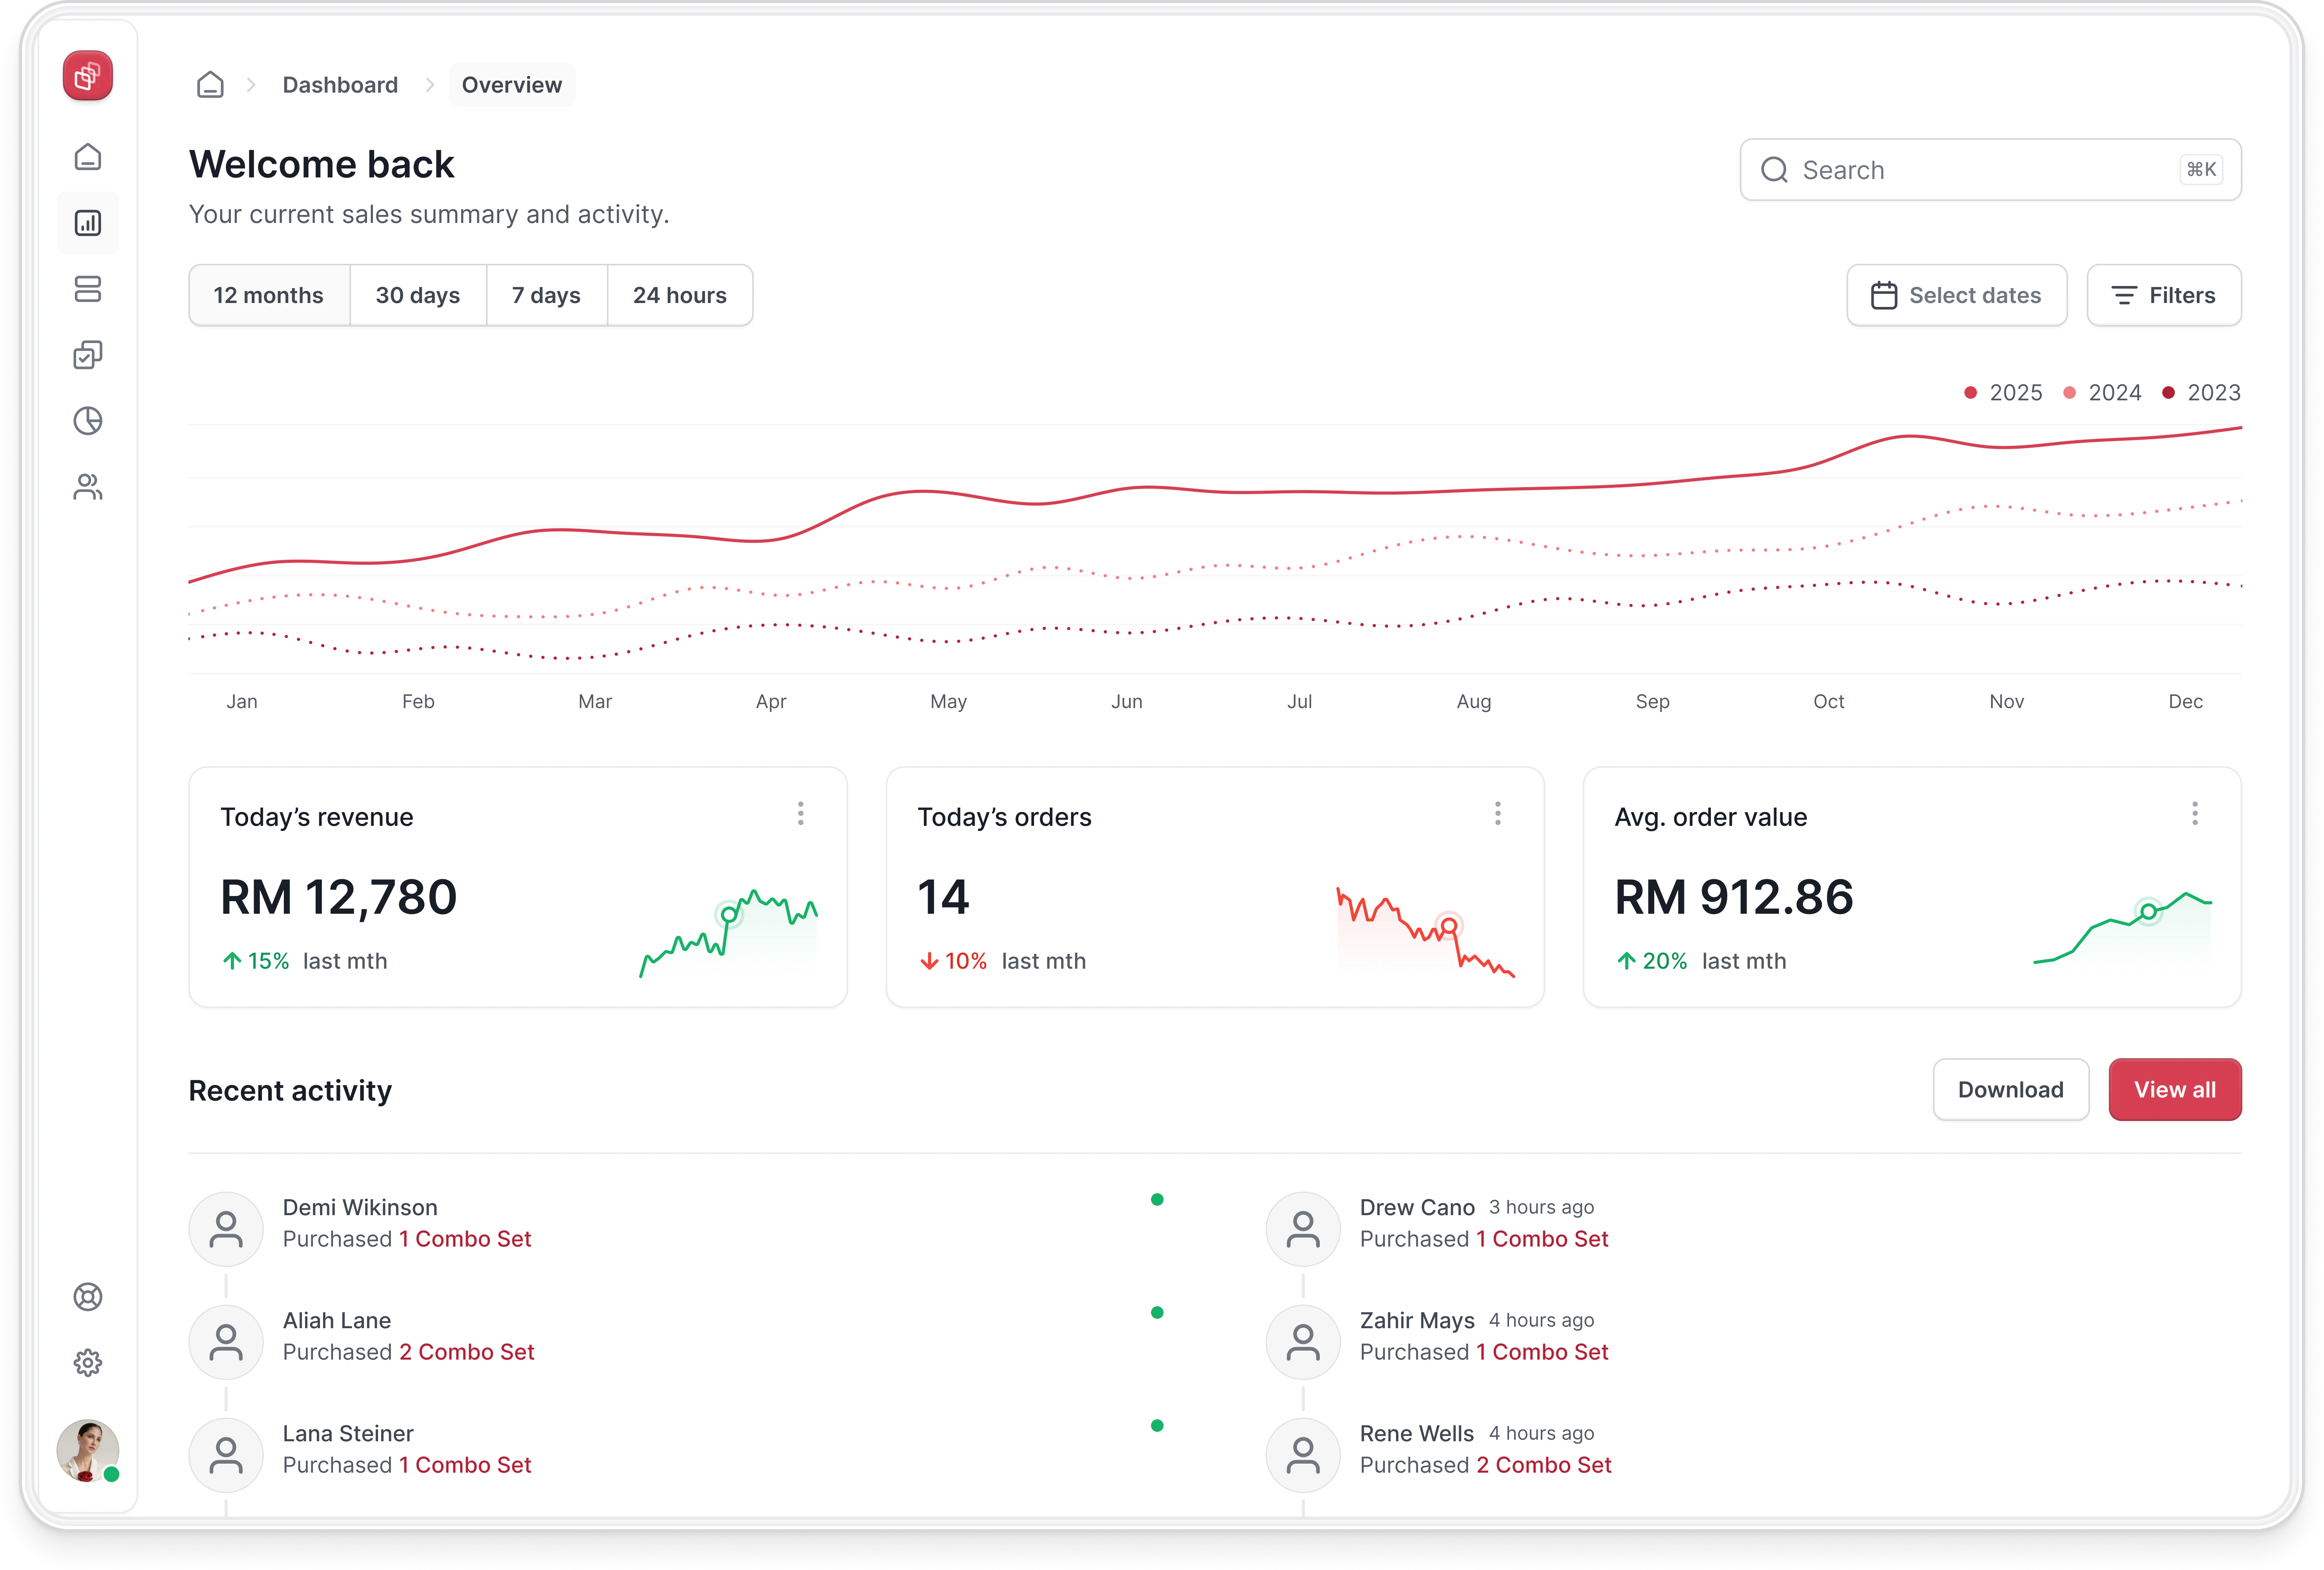Open the Users section from the sidebar

[x=88, y=488]
